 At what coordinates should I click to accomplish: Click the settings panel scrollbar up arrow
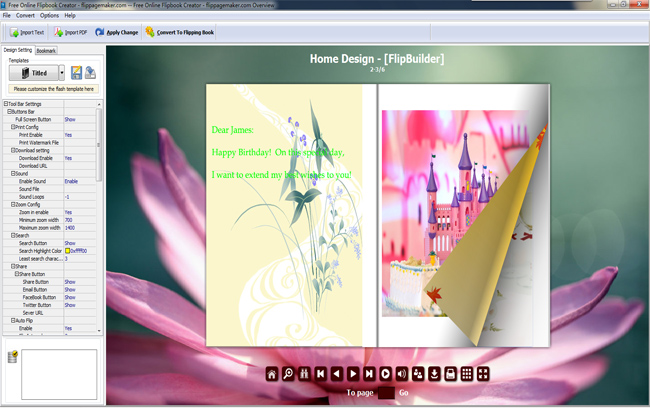point(99,104)
